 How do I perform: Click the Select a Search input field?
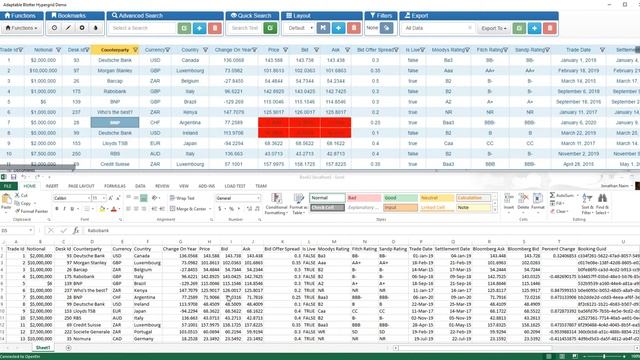point(142,28)
